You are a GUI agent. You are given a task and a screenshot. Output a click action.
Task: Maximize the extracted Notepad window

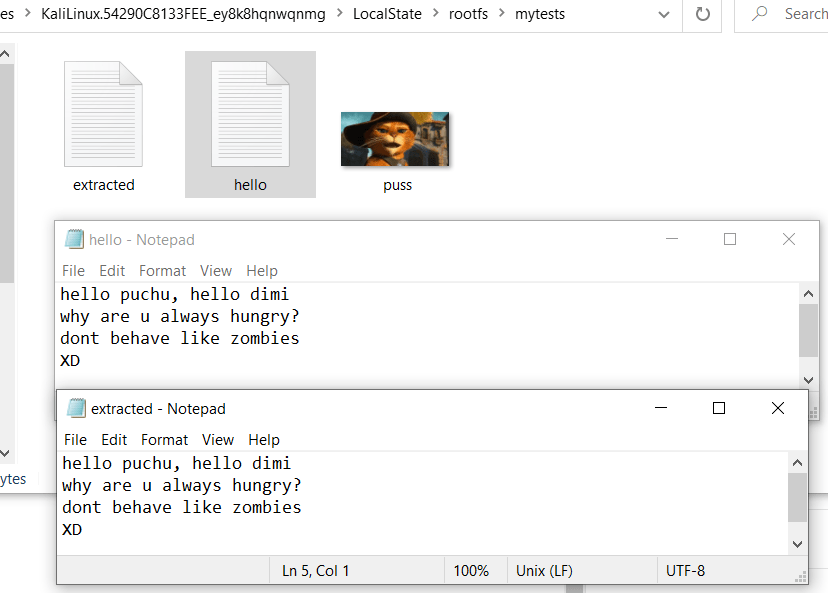pyautogui.click(x=718, y=408)
